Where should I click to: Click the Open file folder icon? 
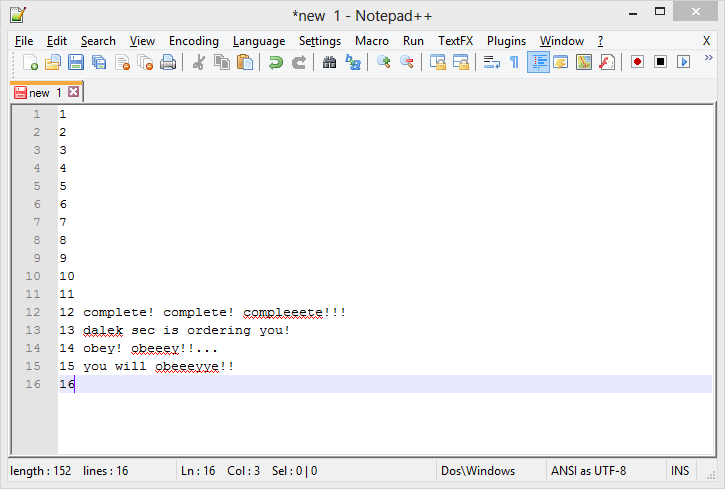(53, 62)
